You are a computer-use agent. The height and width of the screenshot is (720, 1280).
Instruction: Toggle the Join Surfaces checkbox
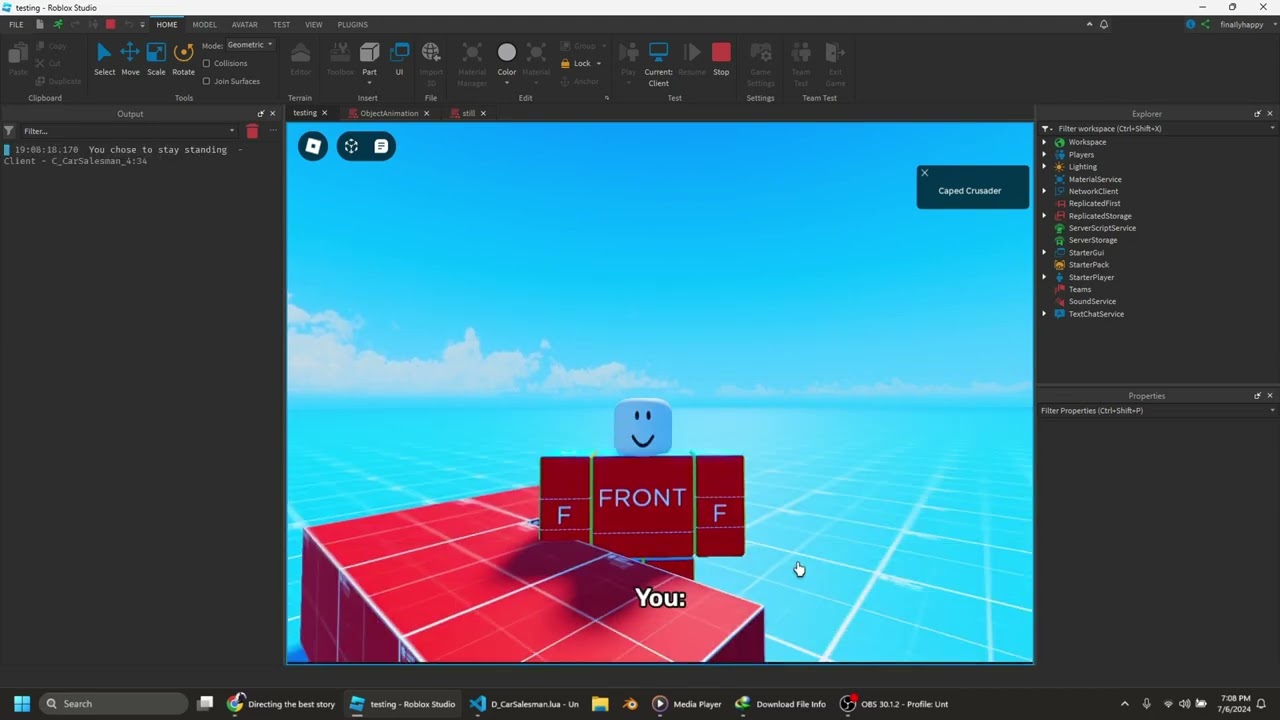pyautogui.click(x=206, y=81)
